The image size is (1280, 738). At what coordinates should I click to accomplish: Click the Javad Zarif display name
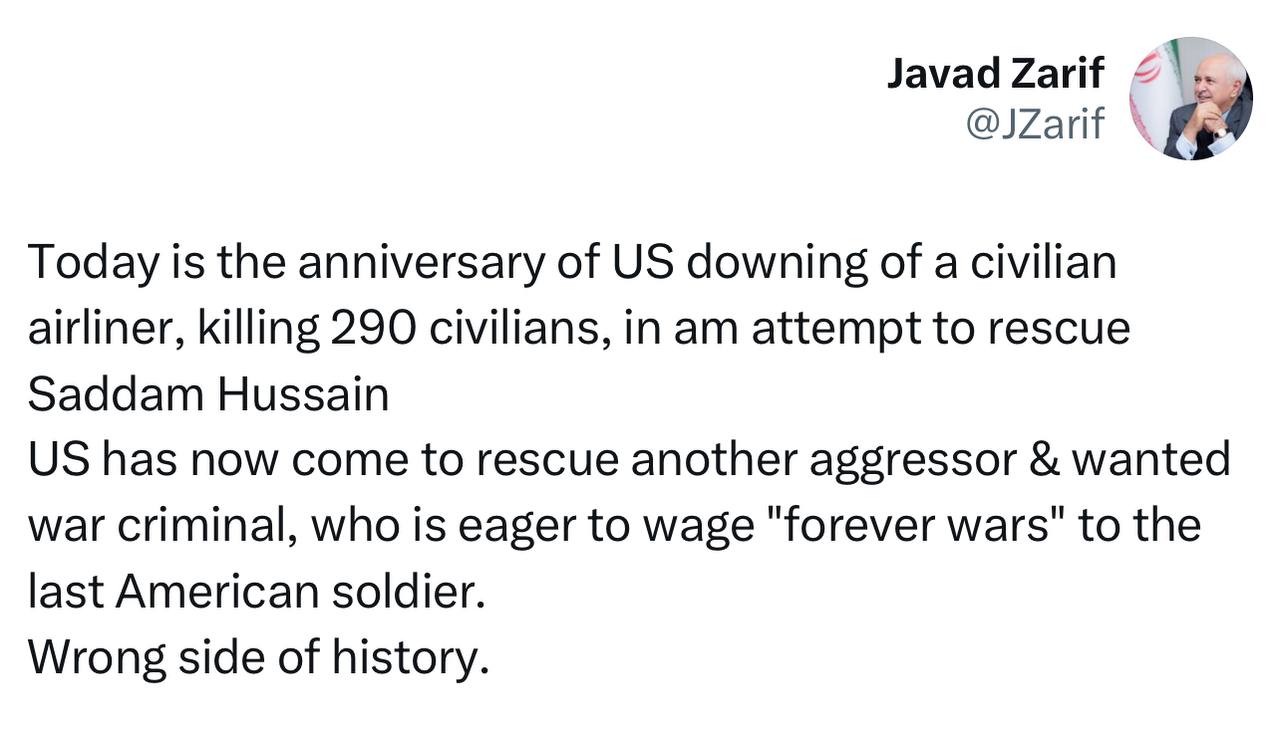[995, 73]
